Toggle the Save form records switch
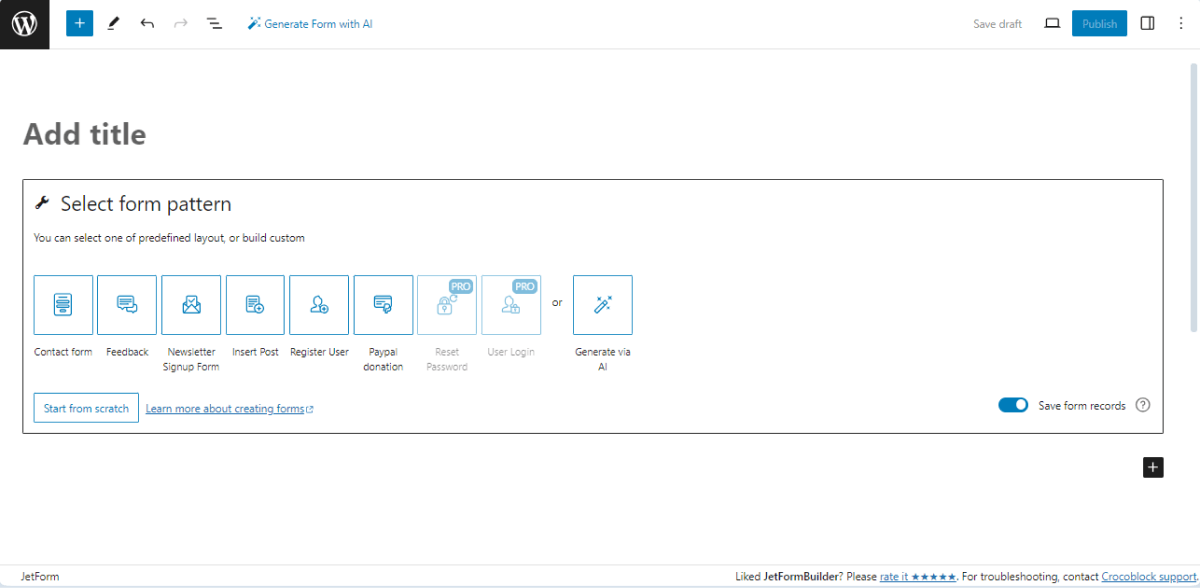 (x=1013, y=405)
